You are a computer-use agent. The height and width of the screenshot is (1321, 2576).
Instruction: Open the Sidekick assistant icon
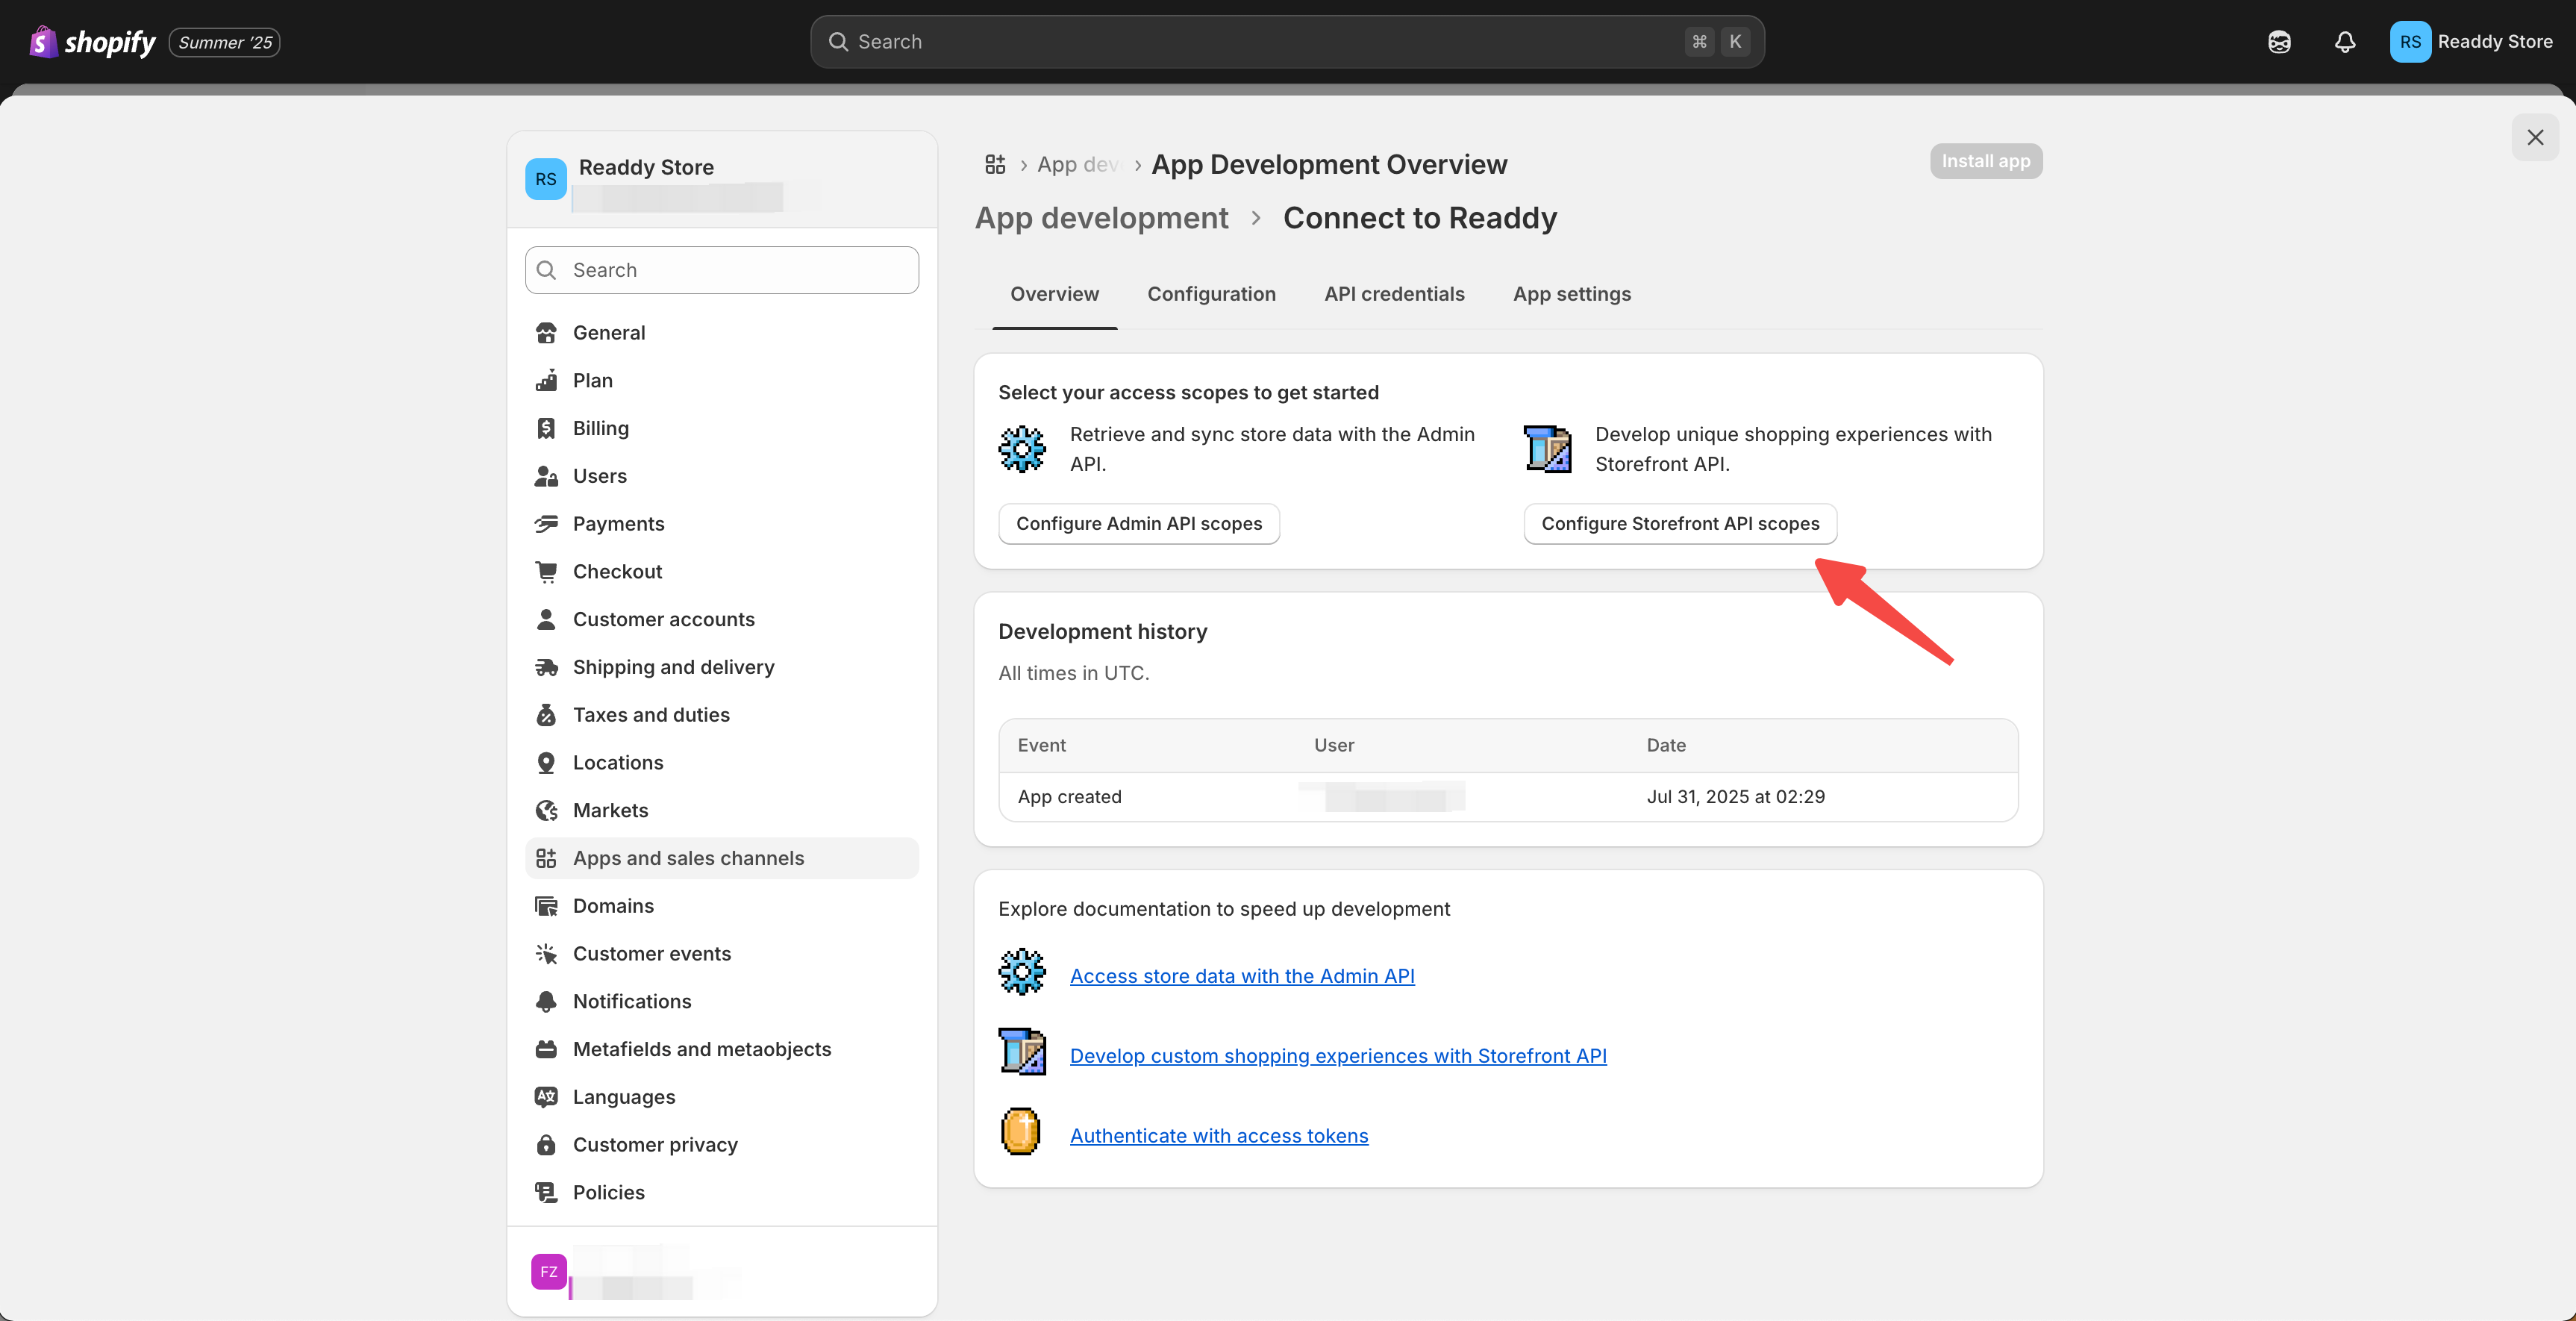pos(2279,42)
